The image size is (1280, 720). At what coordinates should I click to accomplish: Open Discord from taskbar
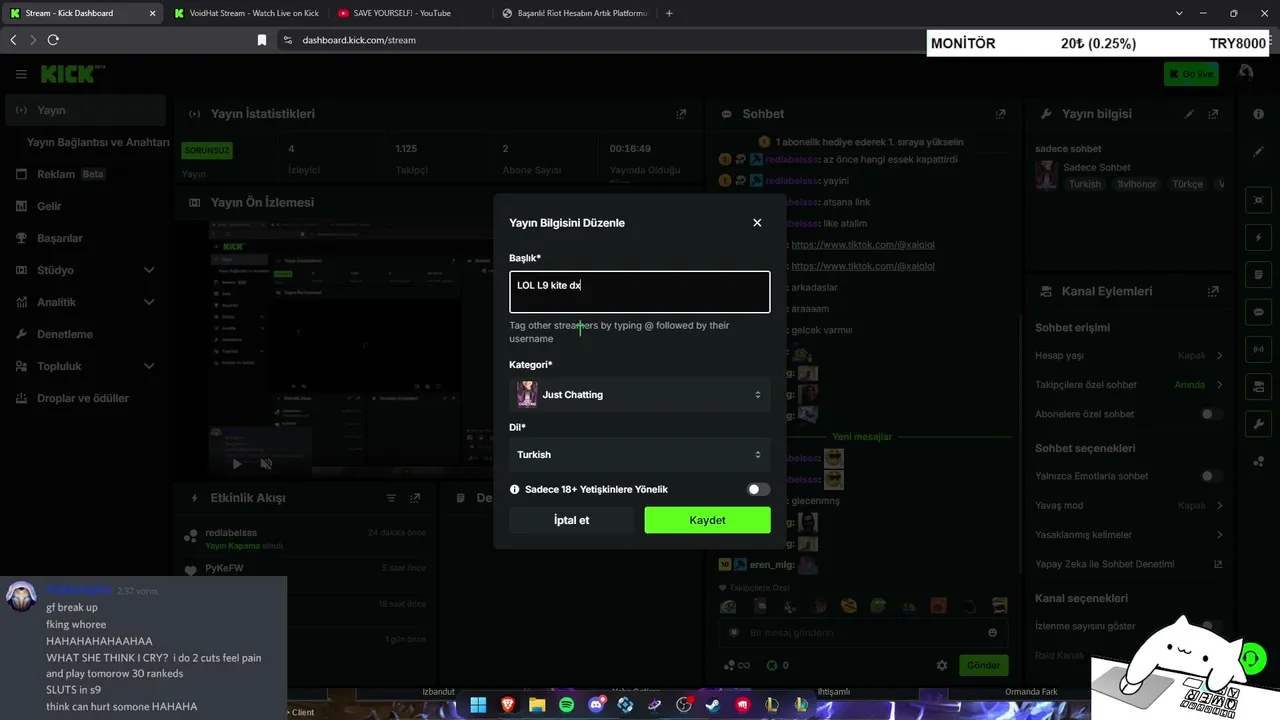[x=597, y=704]
